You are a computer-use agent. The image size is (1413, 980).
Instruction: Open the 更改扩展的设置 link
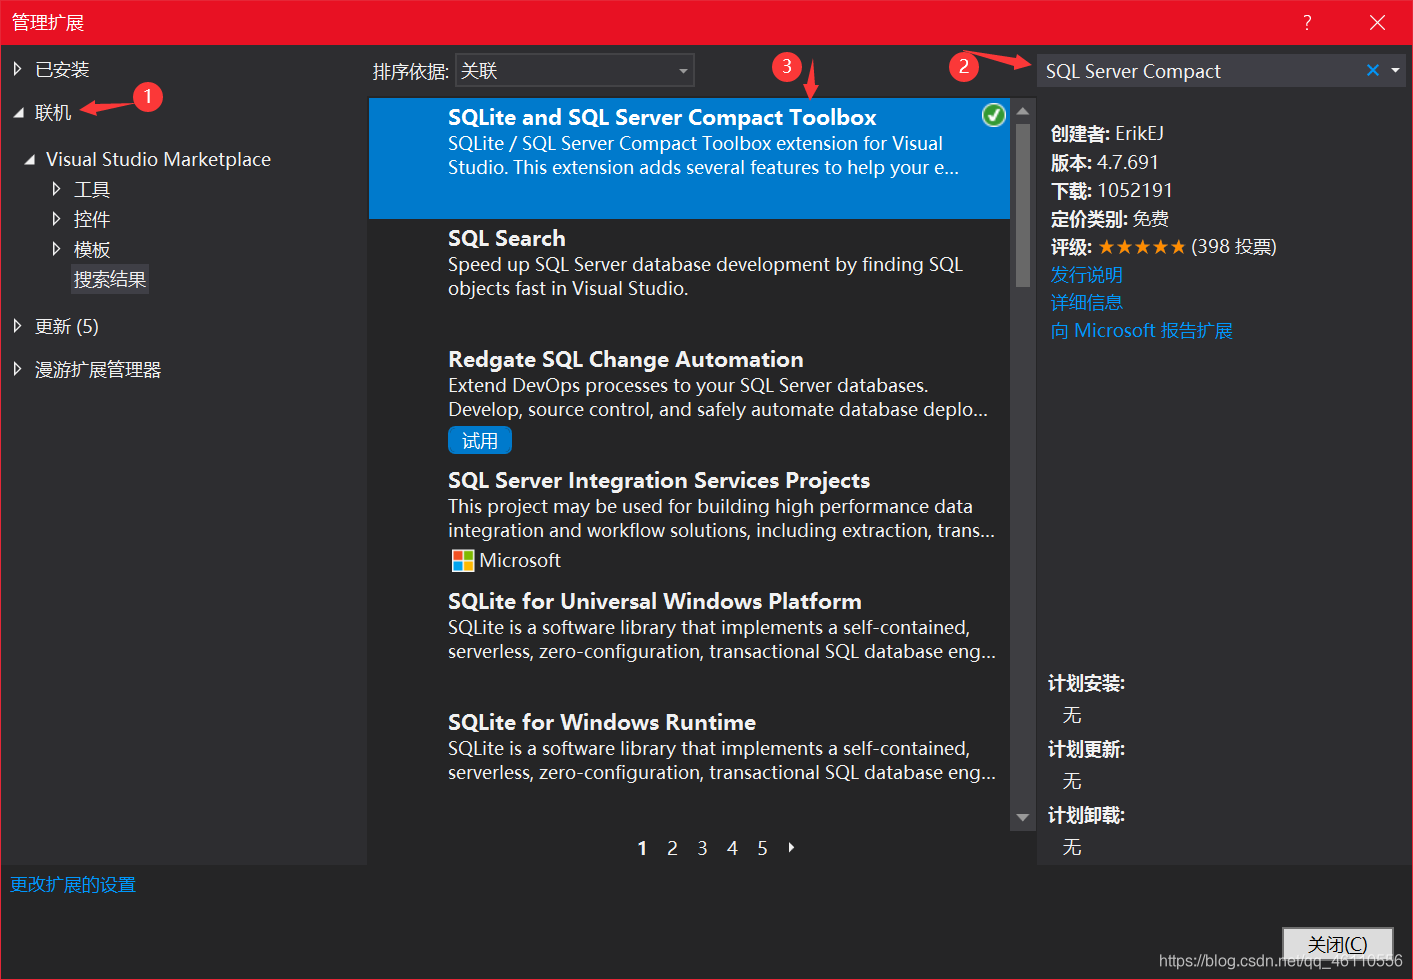coord(73,884)
